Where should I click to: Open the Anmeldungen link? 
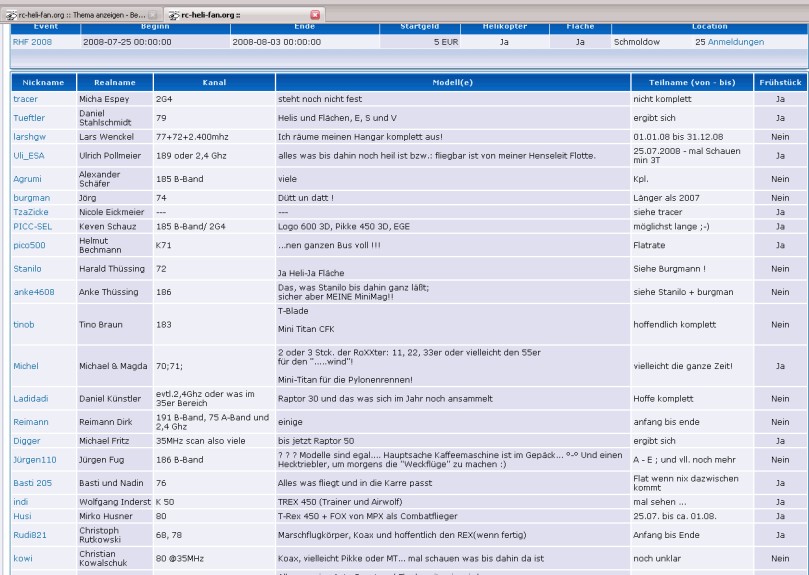[x=736, y=42]
